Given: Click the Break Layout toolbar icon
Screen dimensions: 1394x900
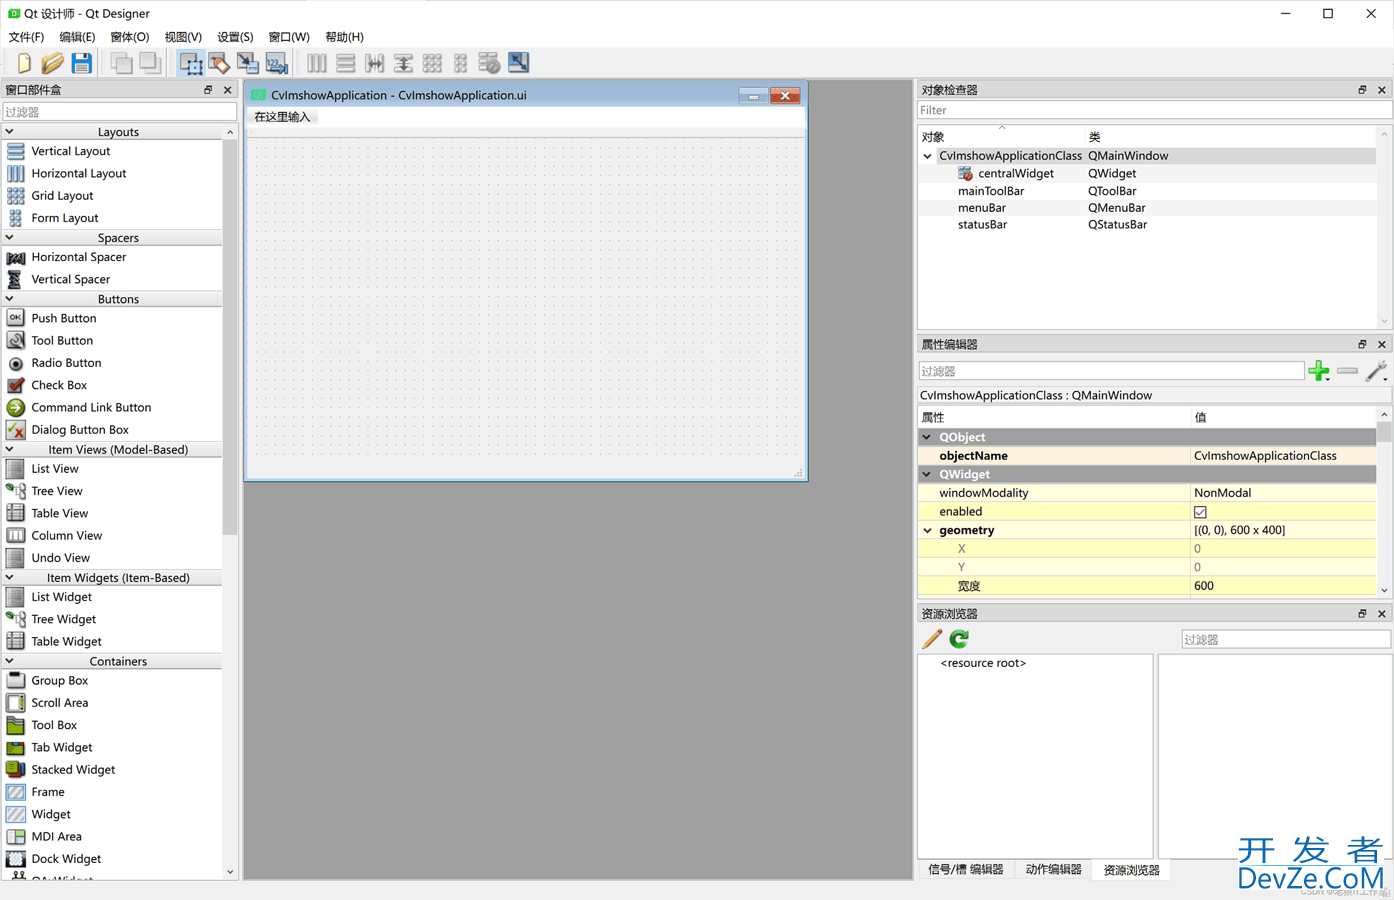Looking at the screenshot, I should [x=489, y=63].
